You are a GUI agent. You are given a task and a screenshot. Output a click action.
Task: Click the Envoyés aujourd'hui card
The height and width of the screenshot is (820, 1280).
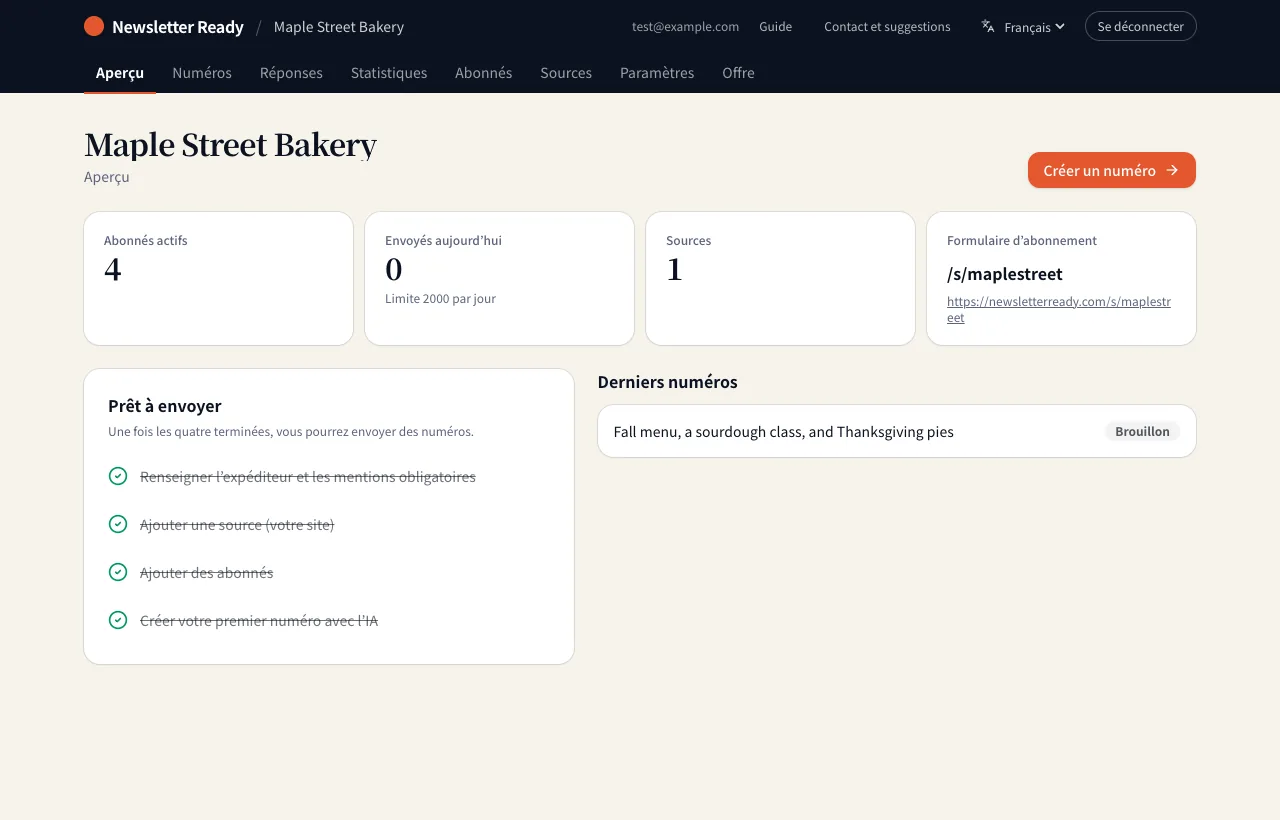point(499,278)
